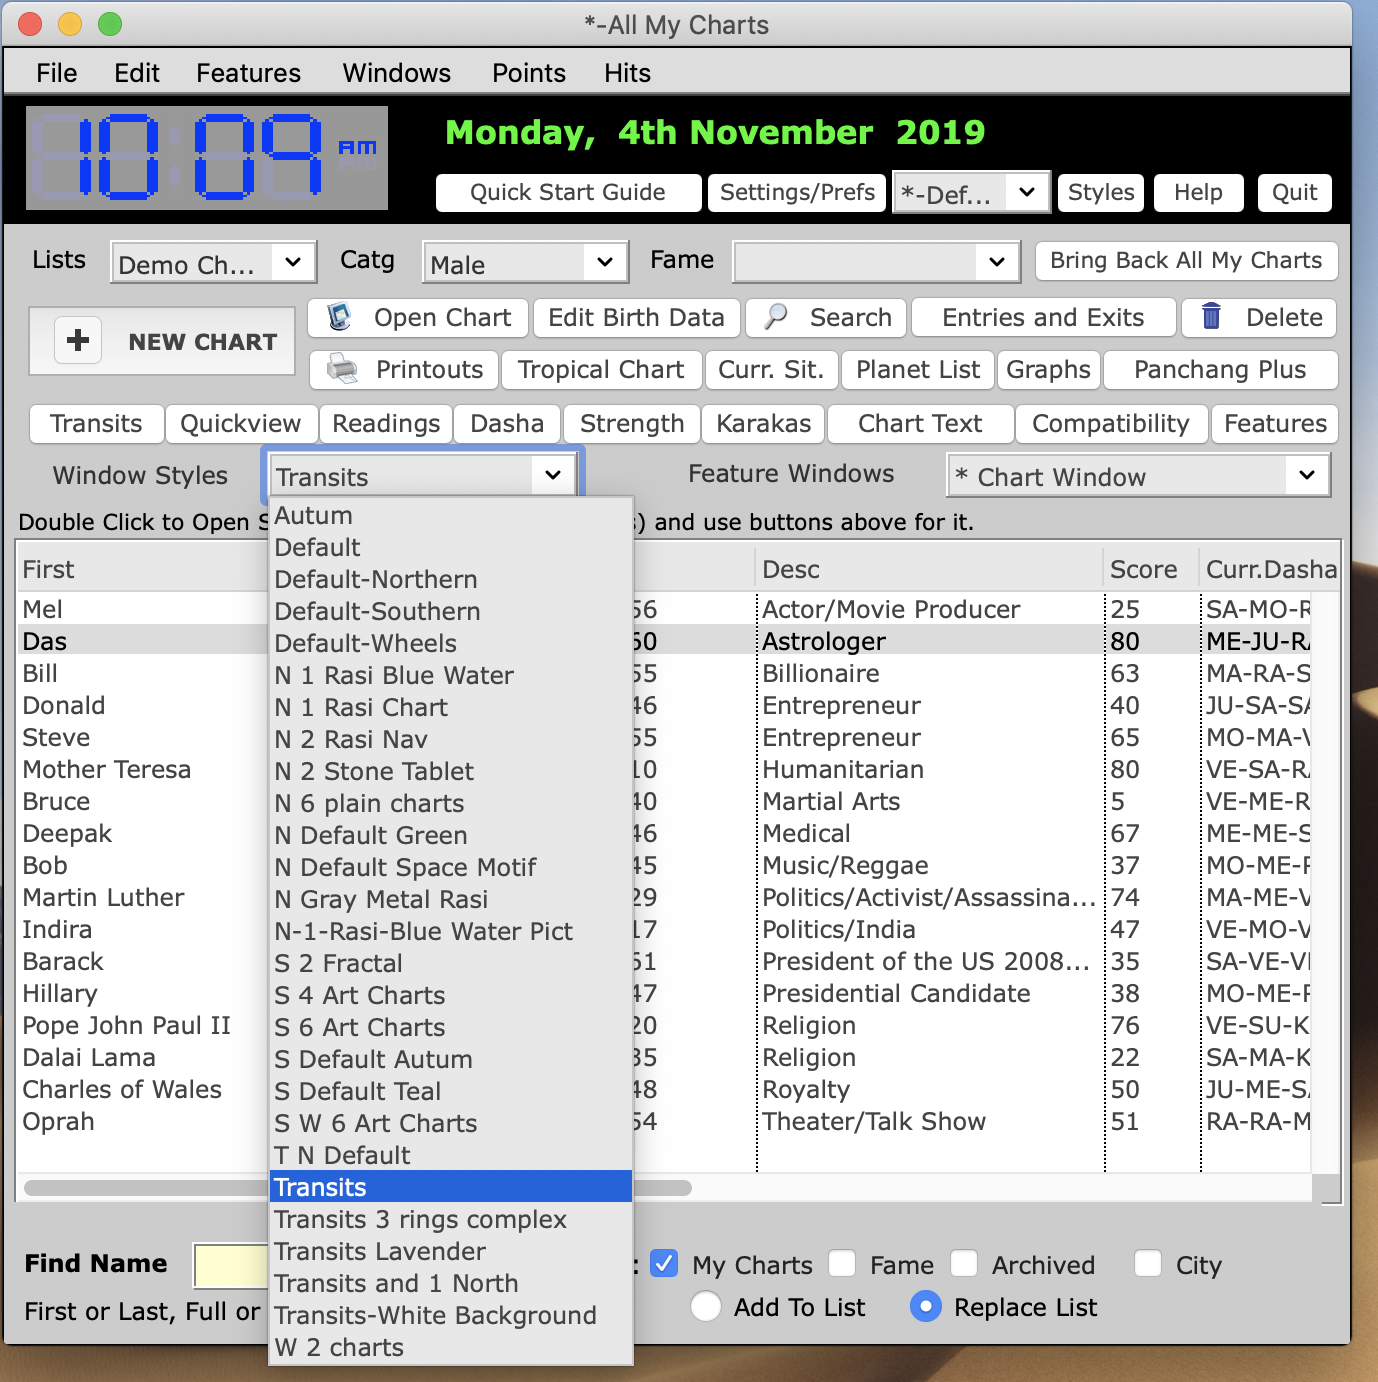Click the plus icon on New Chart
Viewport: 1378px width, 1382px height.
pos(78,340)
